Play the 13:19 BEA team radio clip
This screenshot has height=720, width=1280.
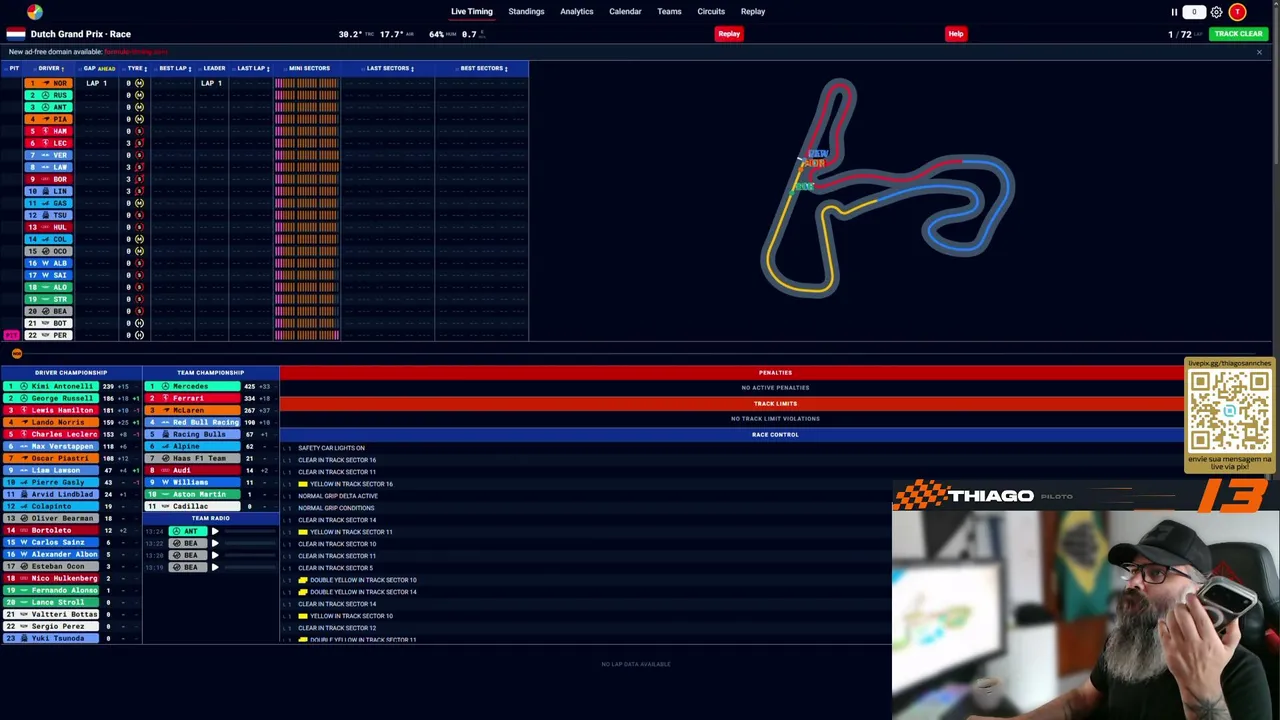215,567
